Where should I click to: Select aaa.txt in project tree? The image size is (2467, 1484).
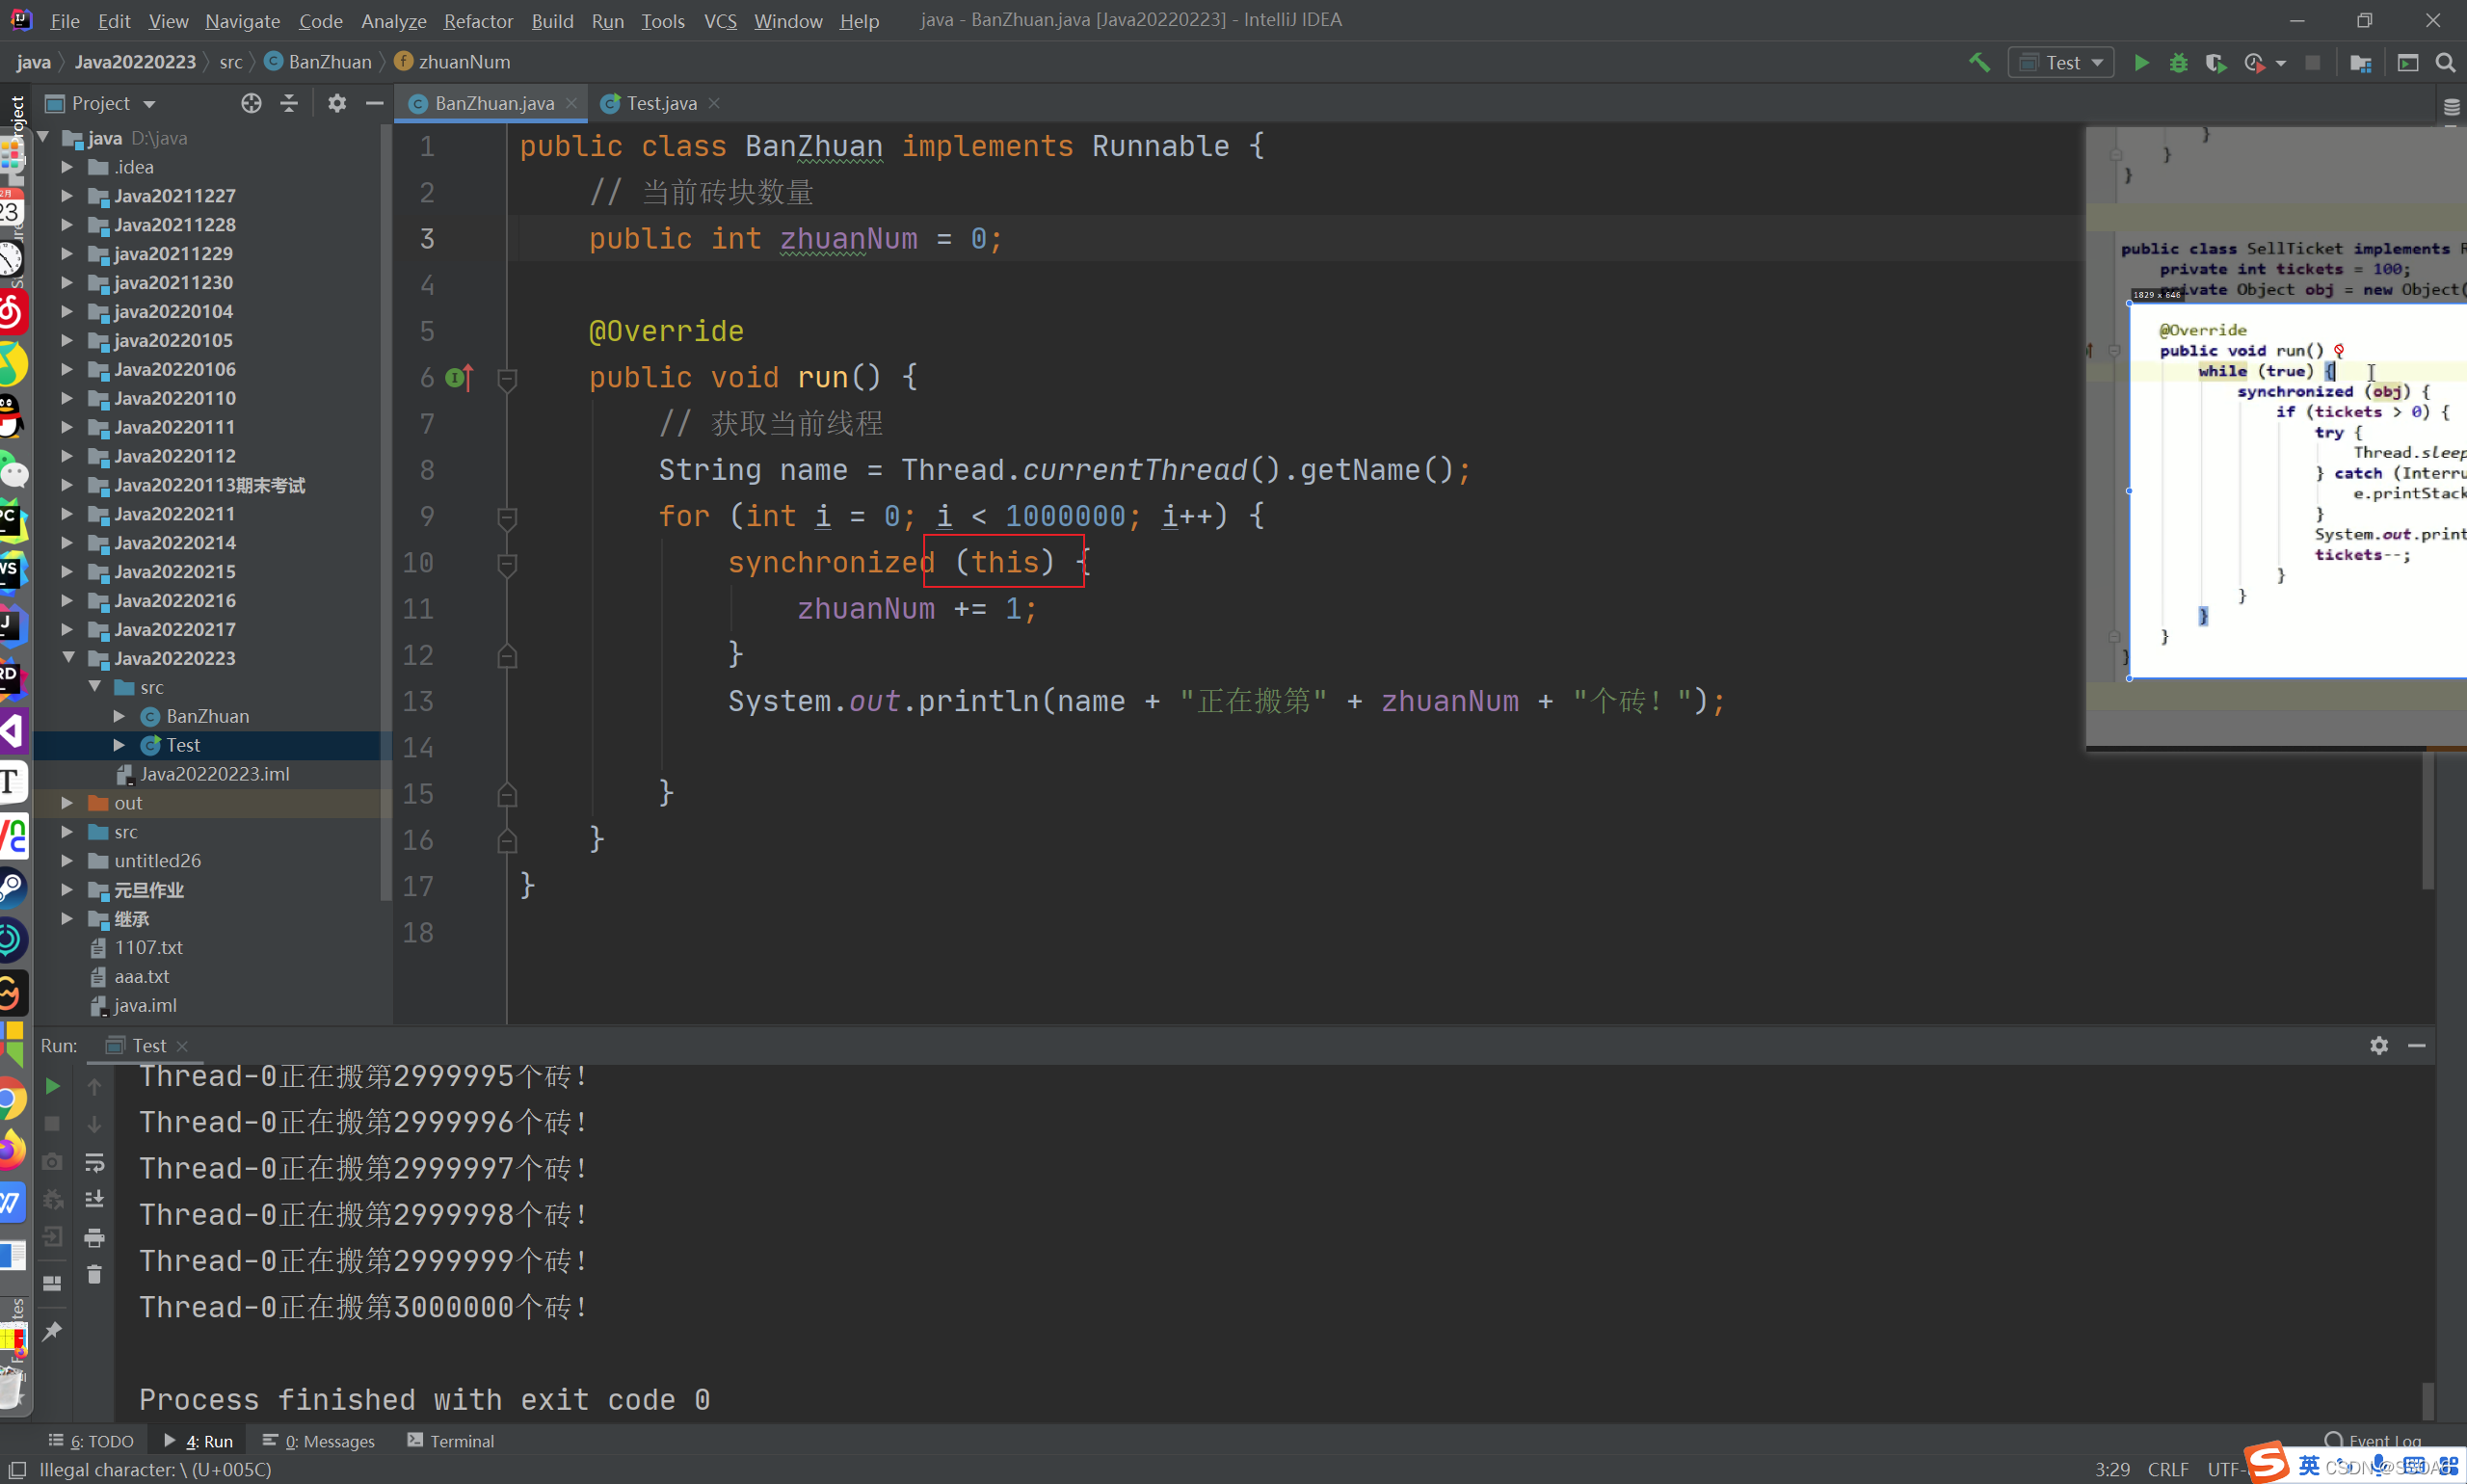(x=141, y=976)
